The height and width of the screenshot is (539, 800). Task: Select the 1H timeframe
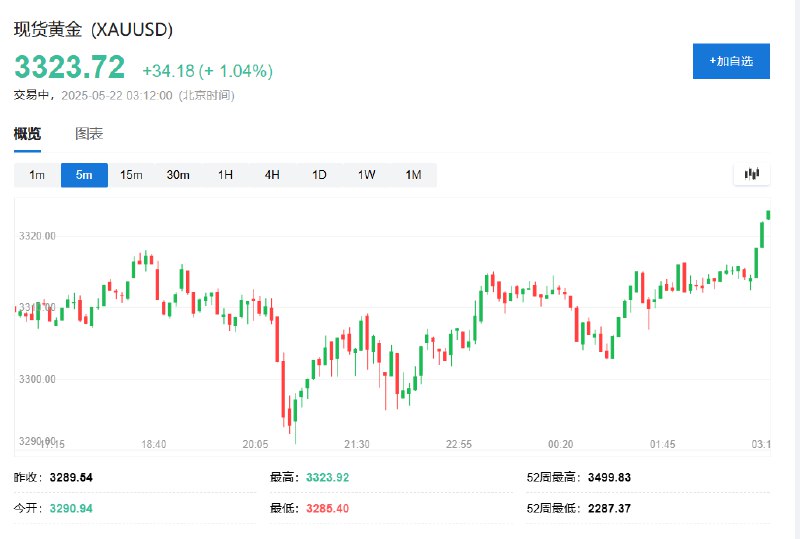tap(225, 175)
